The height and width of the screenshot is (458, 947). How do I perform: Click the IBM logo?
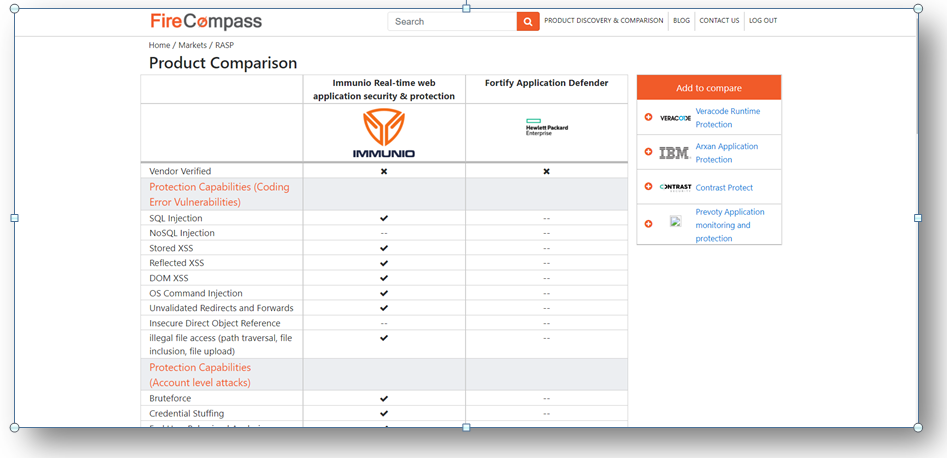click(x=675, y=153)
